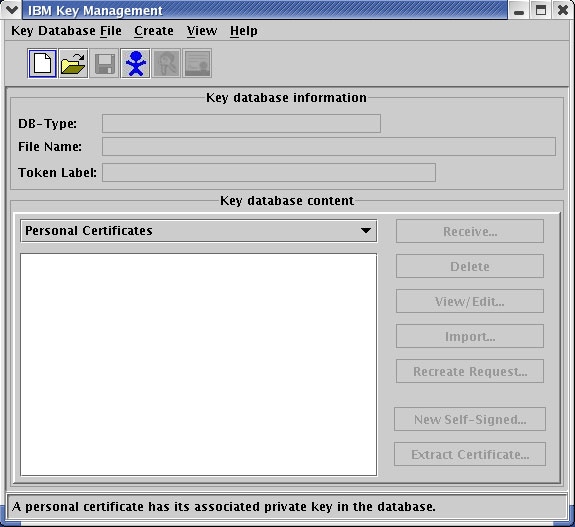Click the New Self-Signed... button
Screen dimensions: 575x527
pos(470,419)
